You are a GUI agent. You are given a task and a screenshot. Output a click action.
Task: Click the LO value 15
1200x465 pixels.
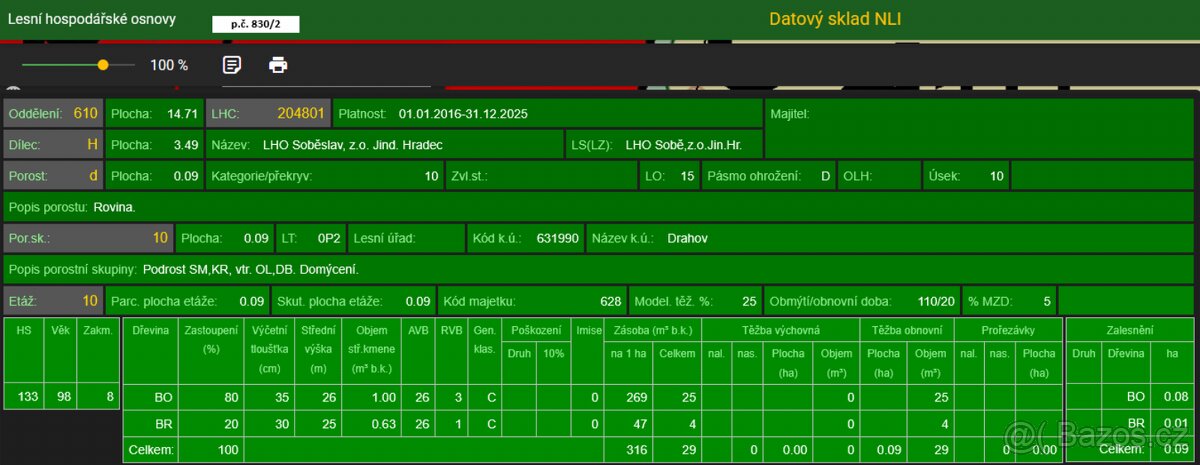(687, 176)
